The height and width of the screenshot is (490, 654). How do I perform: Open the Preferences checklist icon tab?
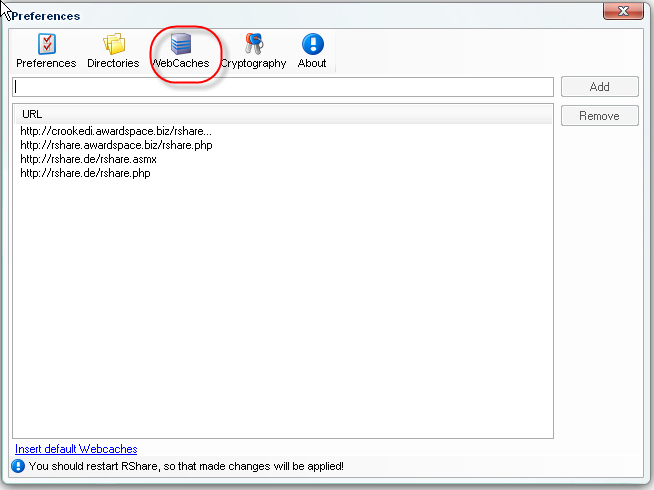click(x=46, y=51)
